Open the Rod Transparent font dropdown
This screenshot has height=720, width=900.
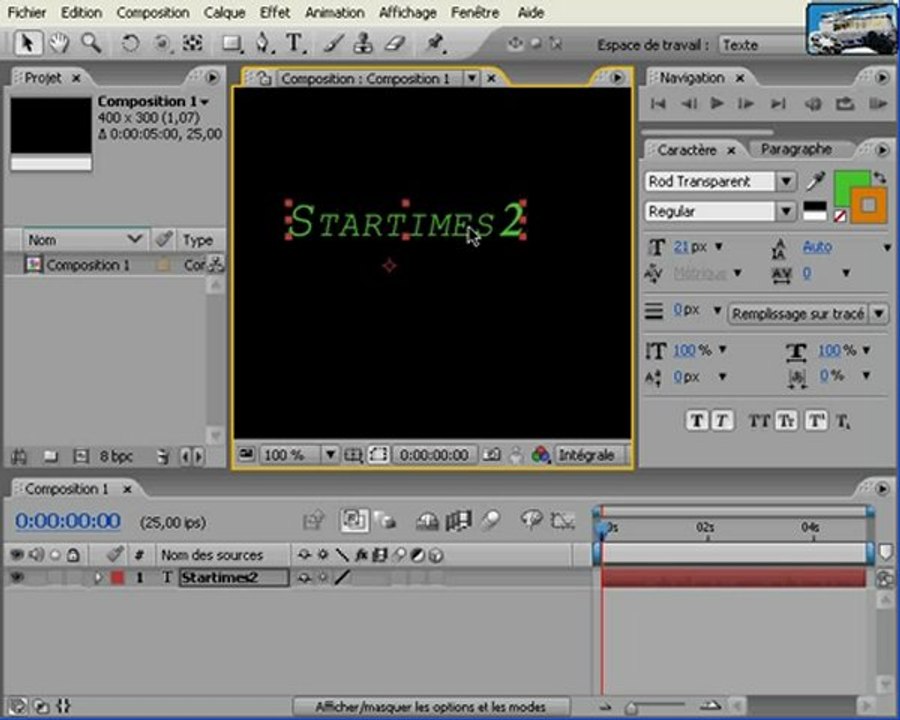(786, 182)
